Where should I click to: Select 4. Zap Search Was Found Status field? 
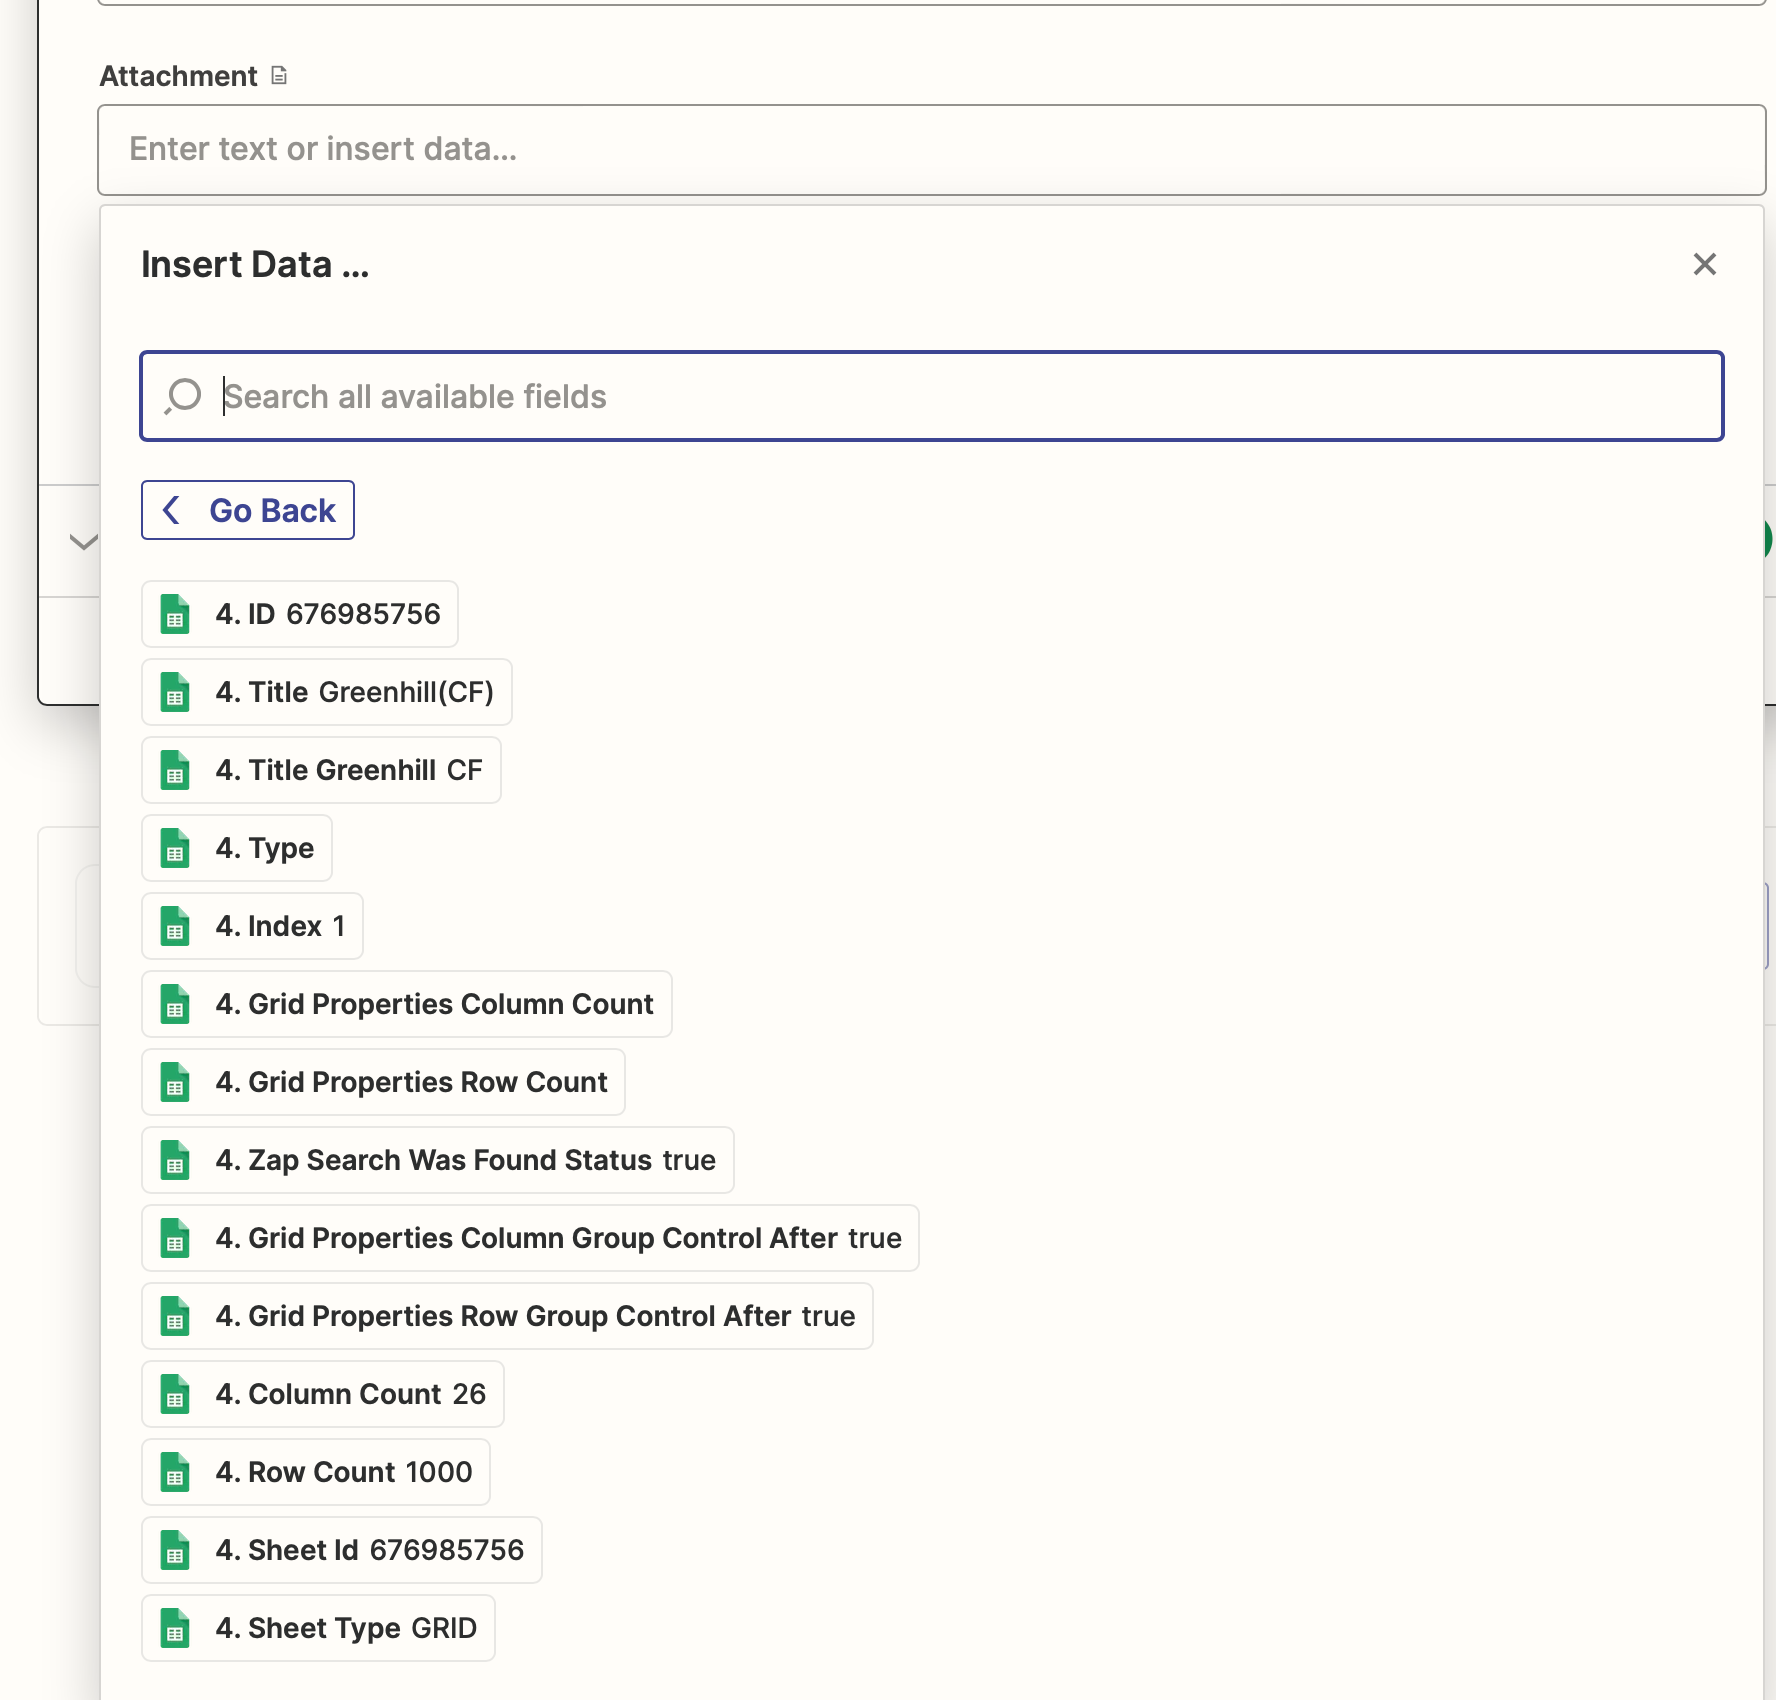438,1160
